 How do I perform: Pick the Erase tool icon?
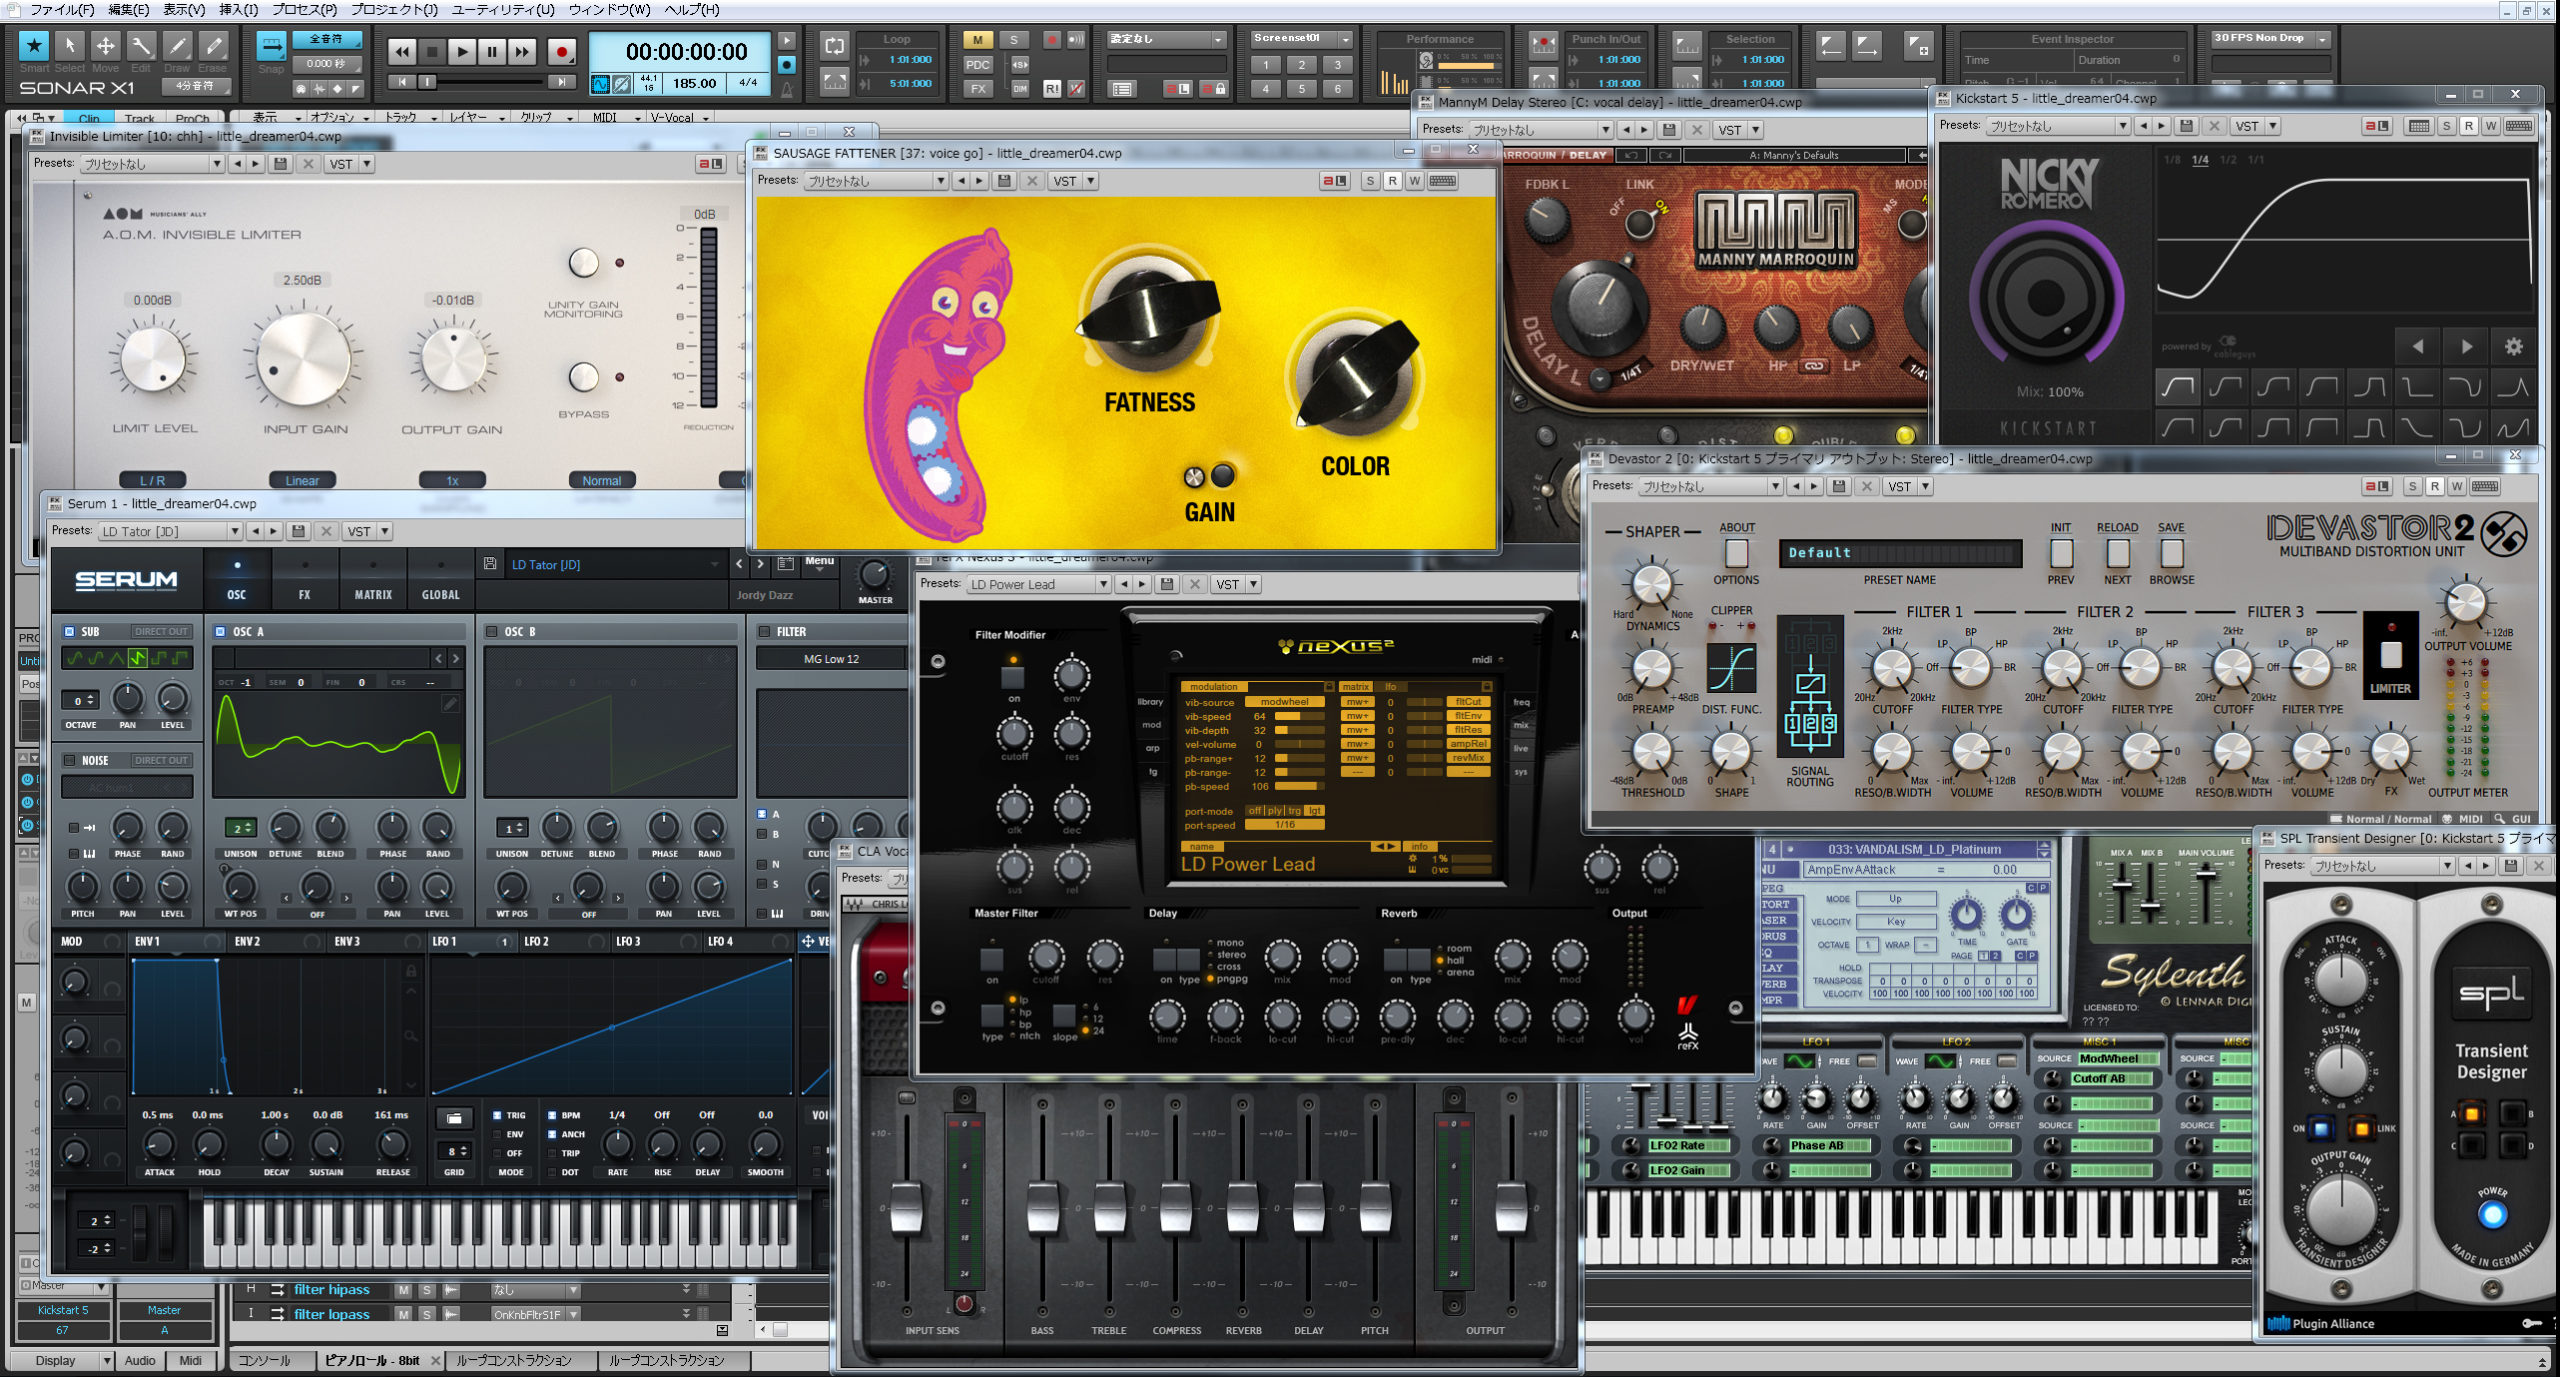click(213, 46)
